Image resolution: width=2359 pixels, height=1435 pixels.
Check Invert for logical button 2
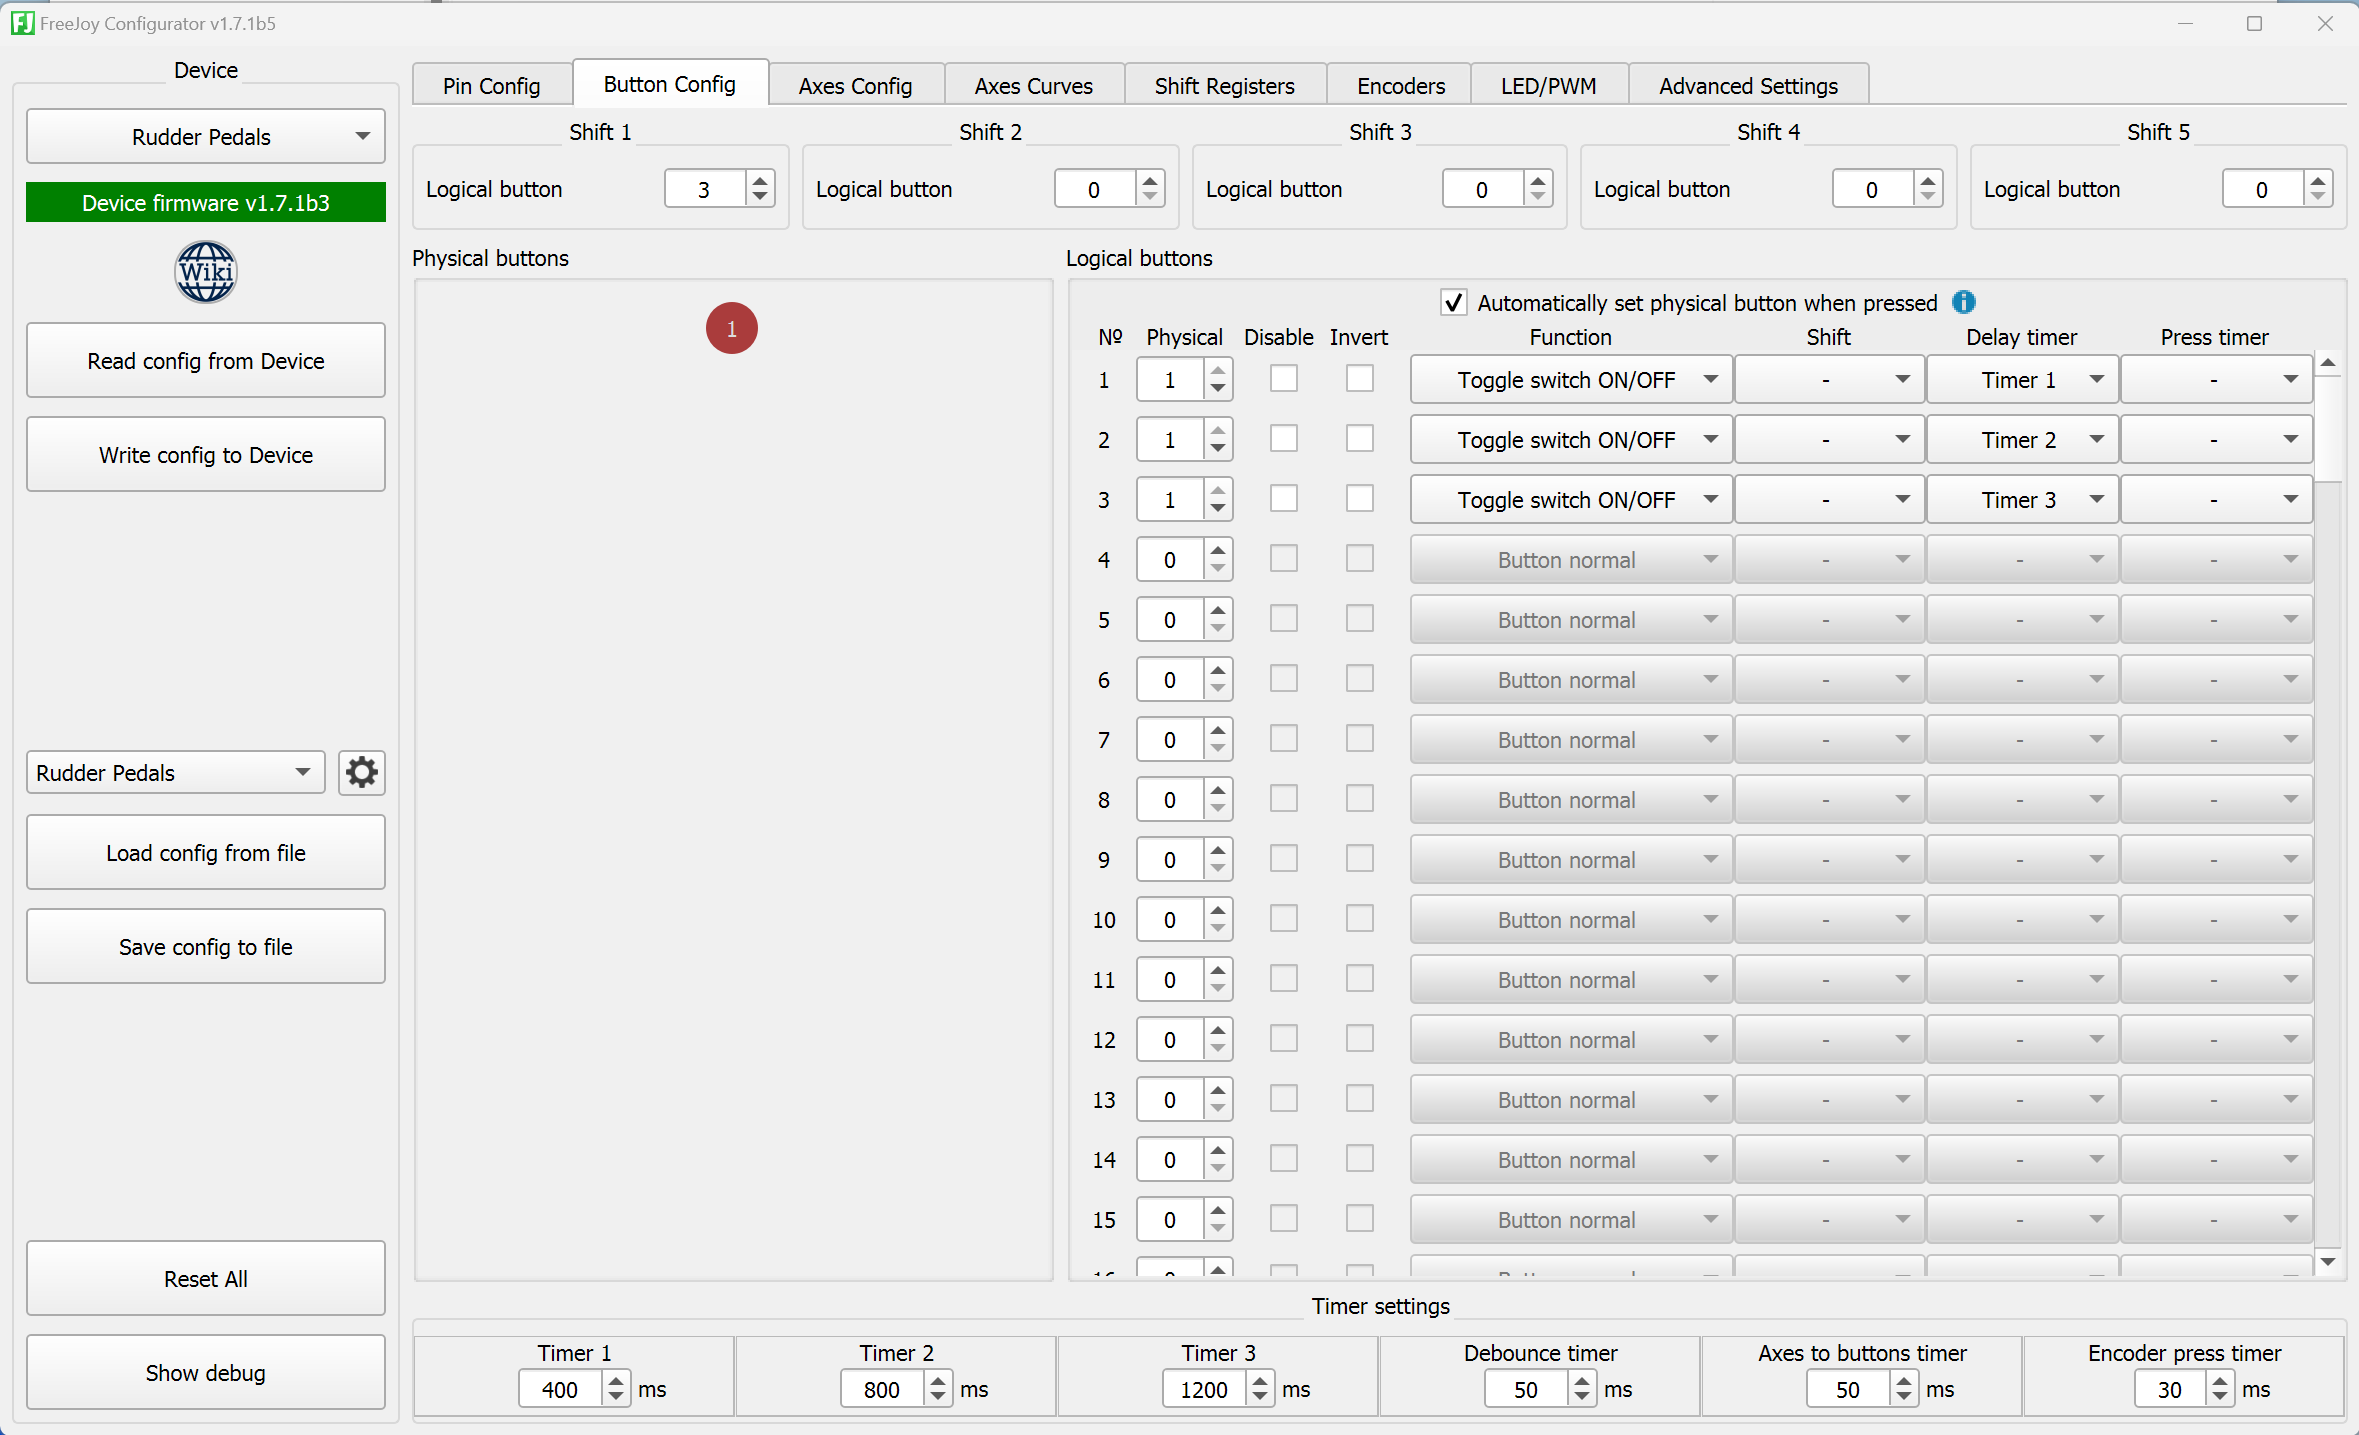click(1360, 439)
